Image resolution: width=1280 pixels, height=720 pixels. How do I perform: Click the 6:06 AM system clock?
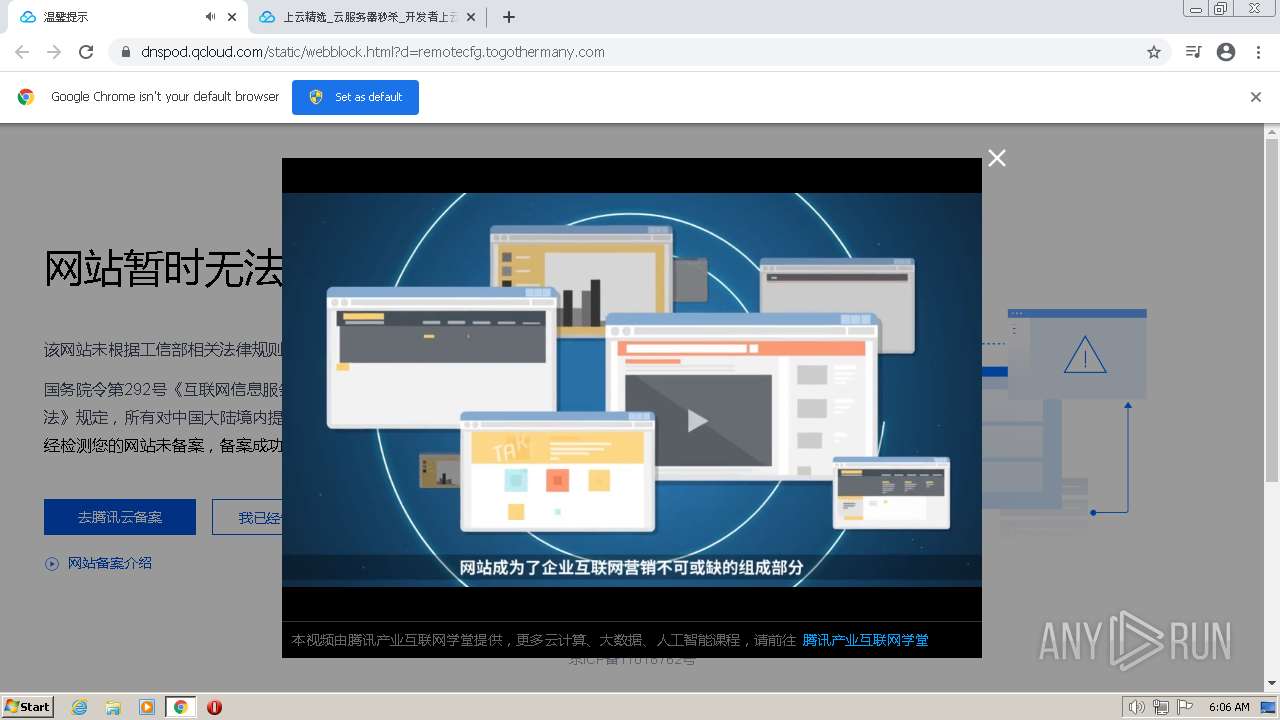1229,707
